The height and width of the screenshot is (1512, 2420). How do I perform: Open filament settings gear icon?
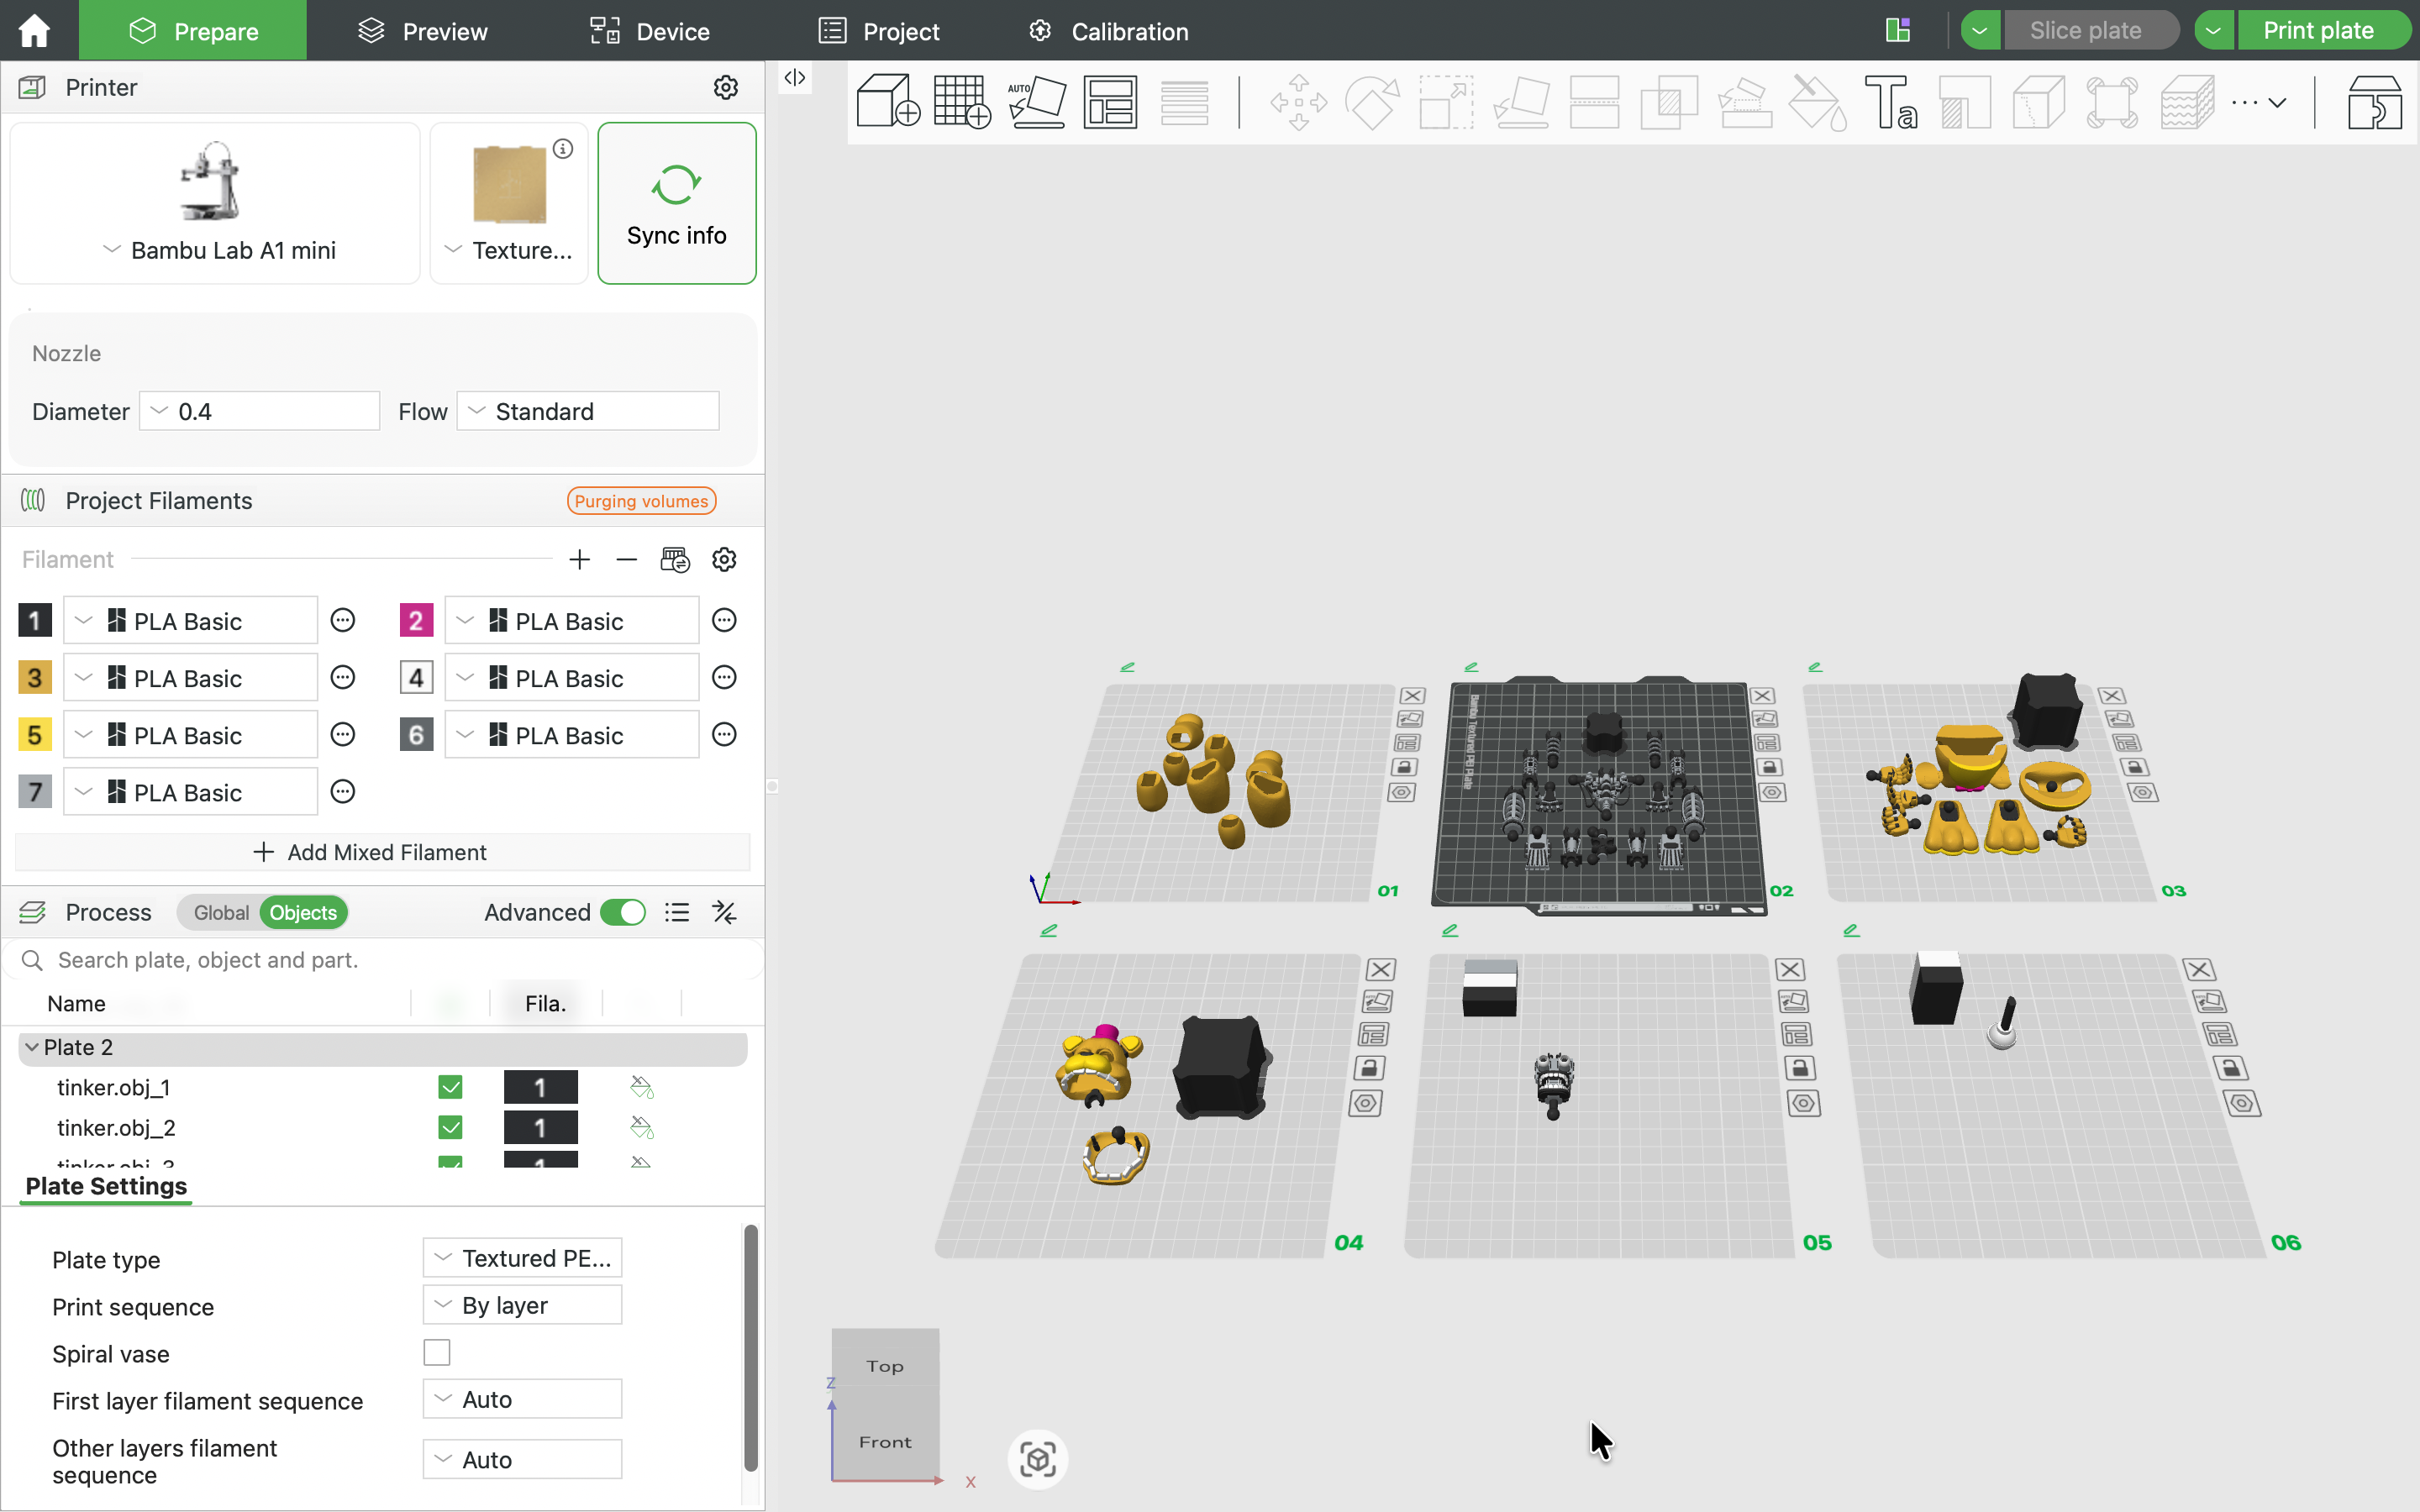point(724,559)
